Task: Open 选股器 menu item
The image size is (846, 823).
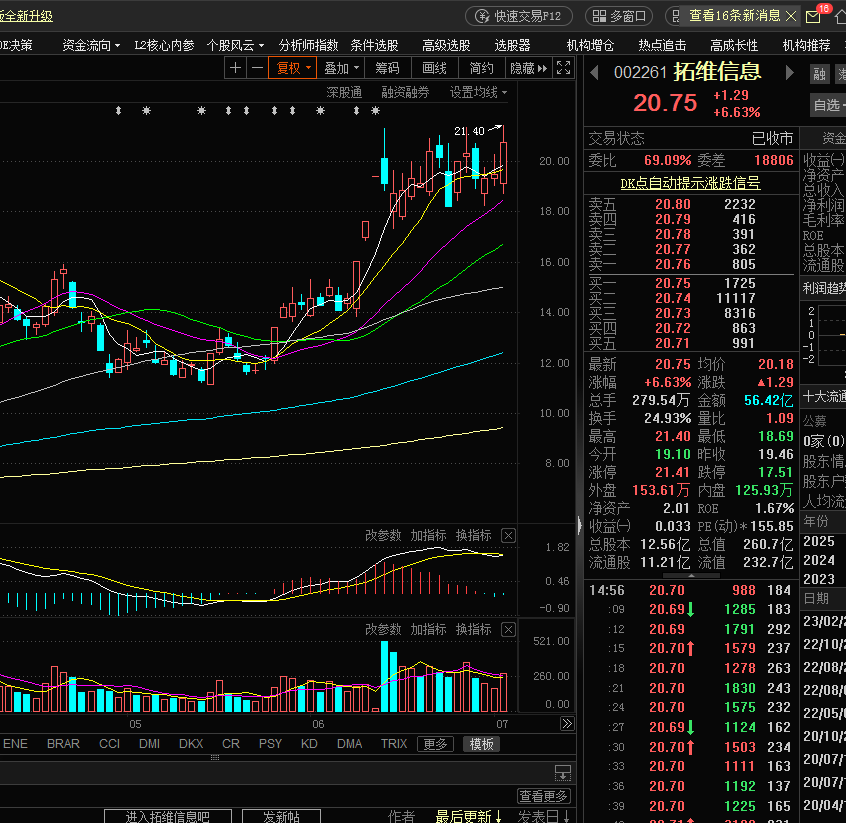Action: click(512, 45)
